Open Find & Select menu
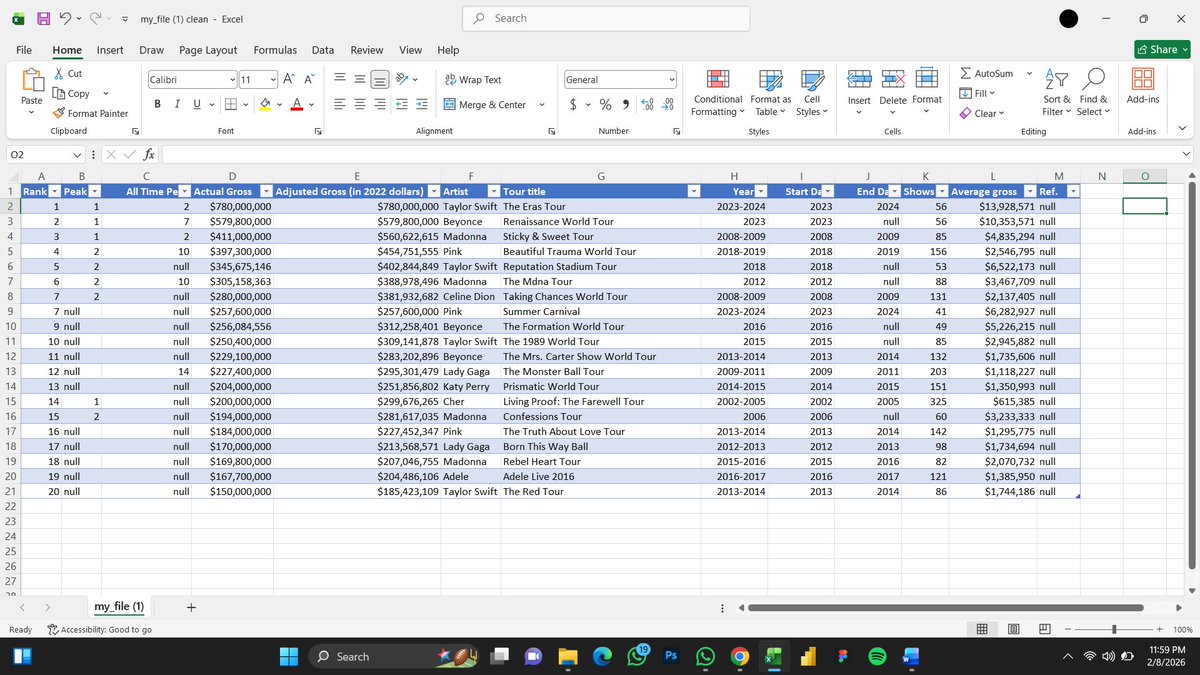 point(1094,93)
